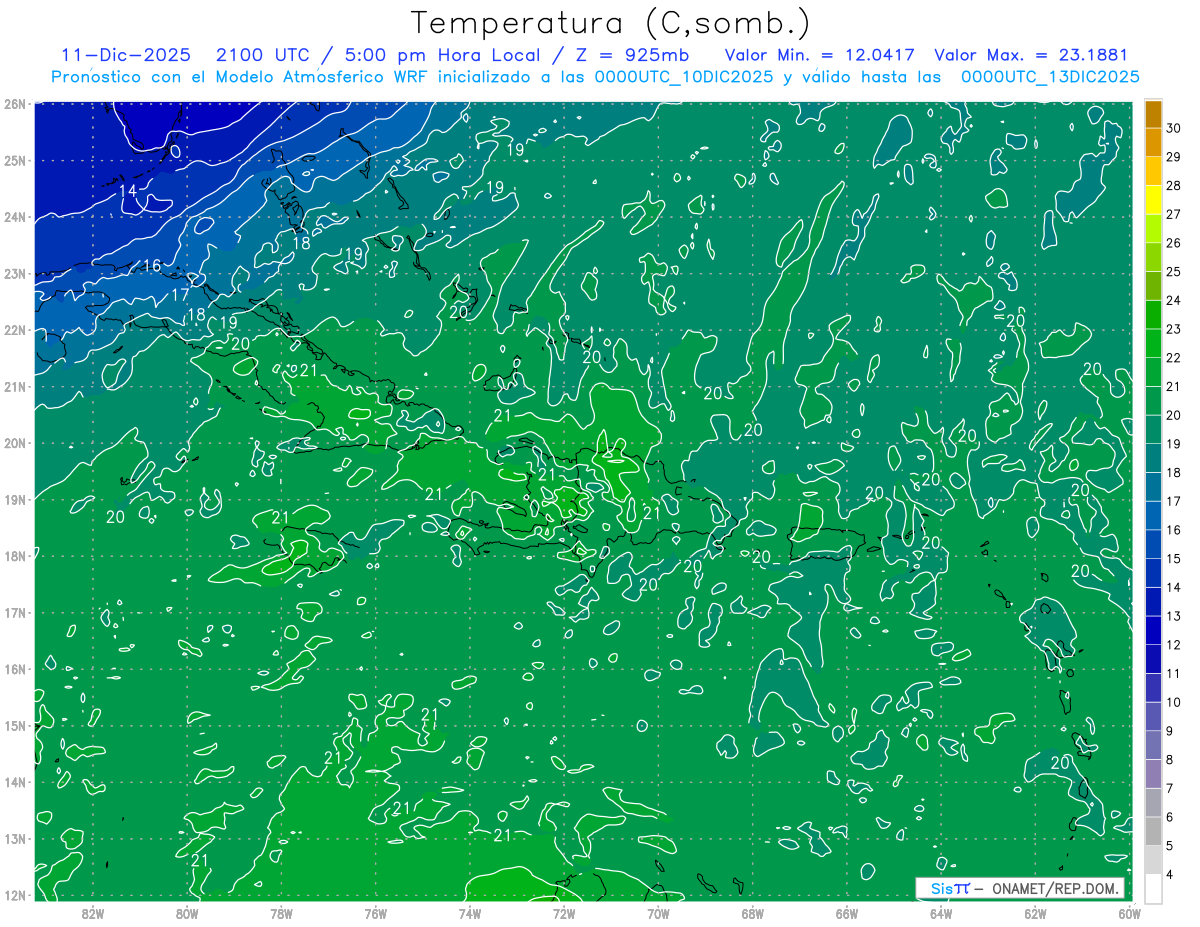This screenshot has width=1200, height=927.
Task: Click the title 'Temperatura (C,somb.)'
Action: [611, 23]
